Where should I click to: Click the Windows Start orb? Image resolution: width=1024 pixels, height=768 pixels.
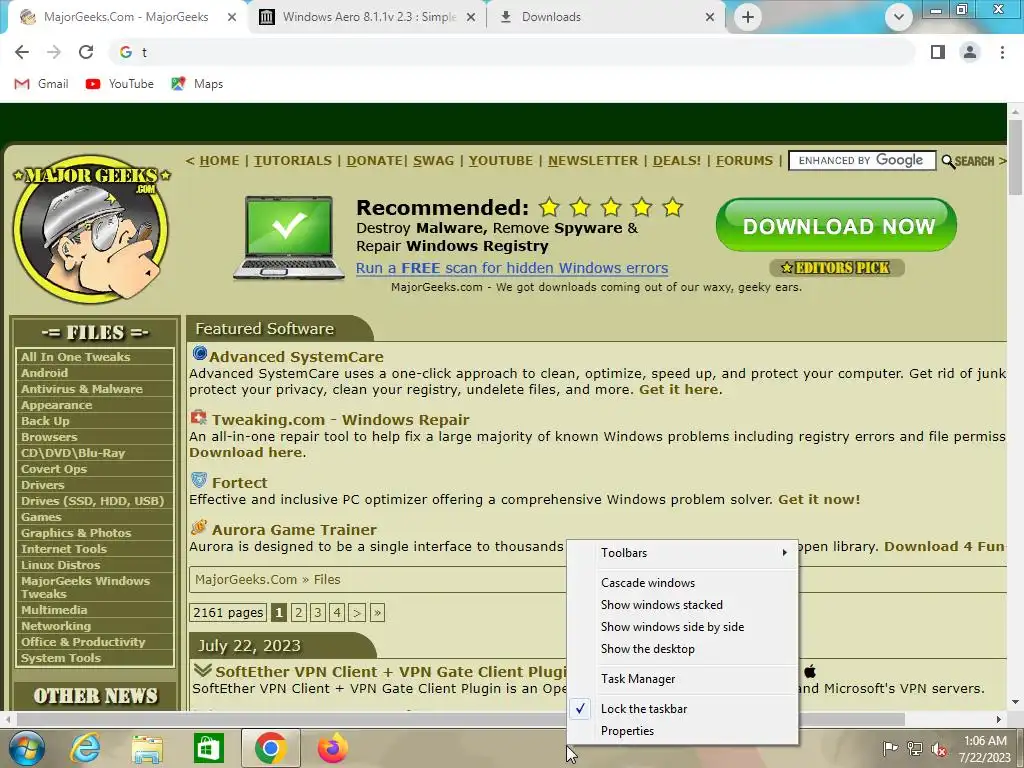[26, 748]
